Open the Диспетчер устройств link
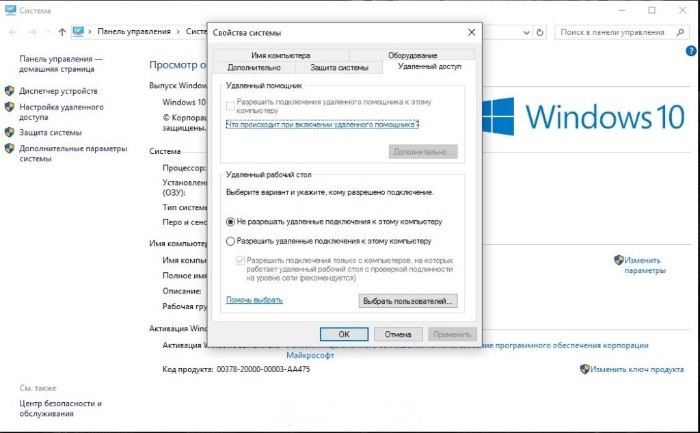 point(58,91)
